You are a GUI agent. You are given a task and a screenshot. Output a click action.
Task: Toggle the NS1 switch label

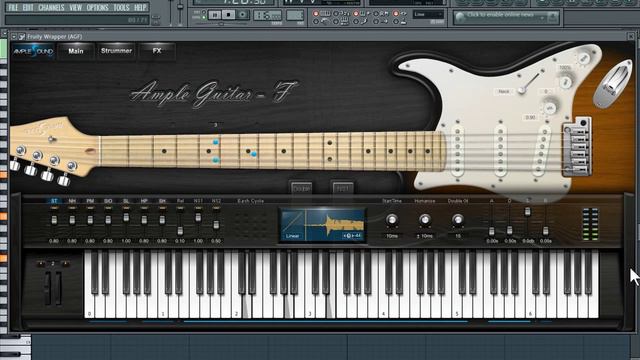point(198,201)
